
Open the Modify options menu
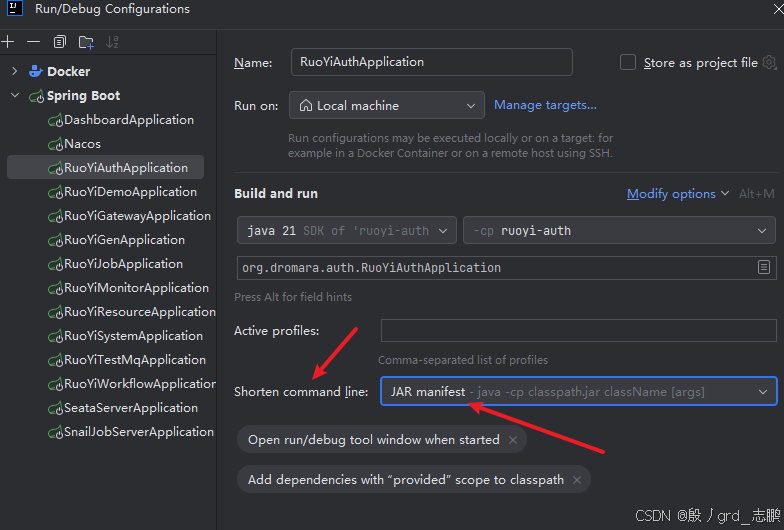[x=678, y=194]
